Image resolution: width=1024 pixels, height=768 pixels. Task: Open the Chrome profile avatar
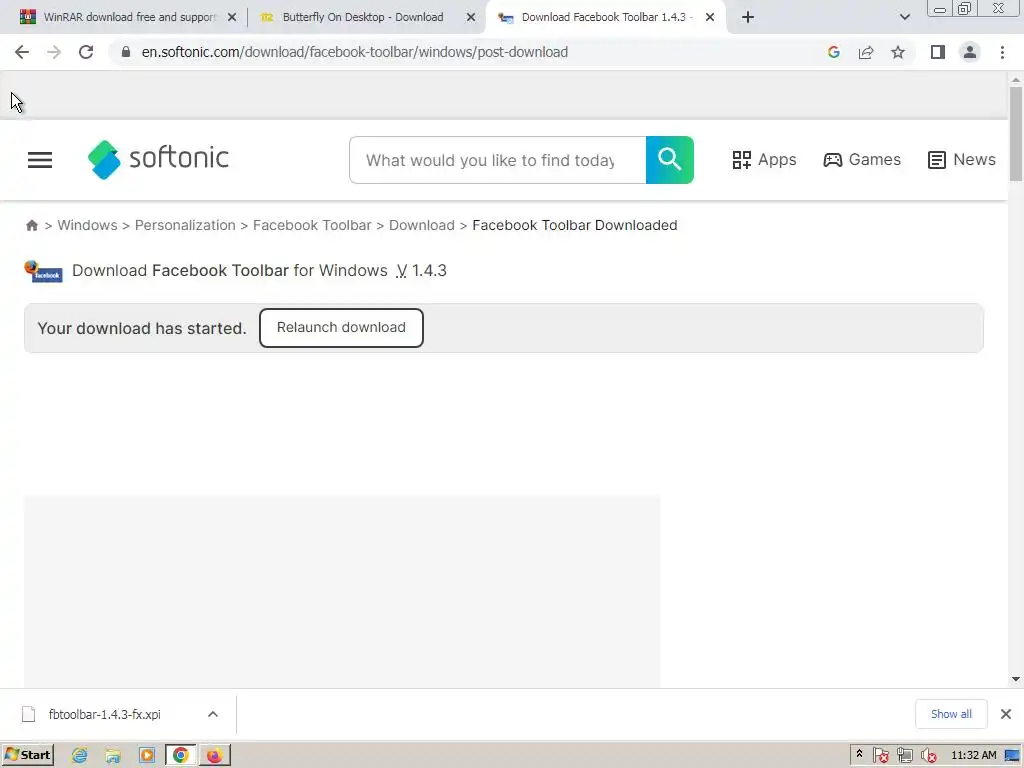click(970, 52)
